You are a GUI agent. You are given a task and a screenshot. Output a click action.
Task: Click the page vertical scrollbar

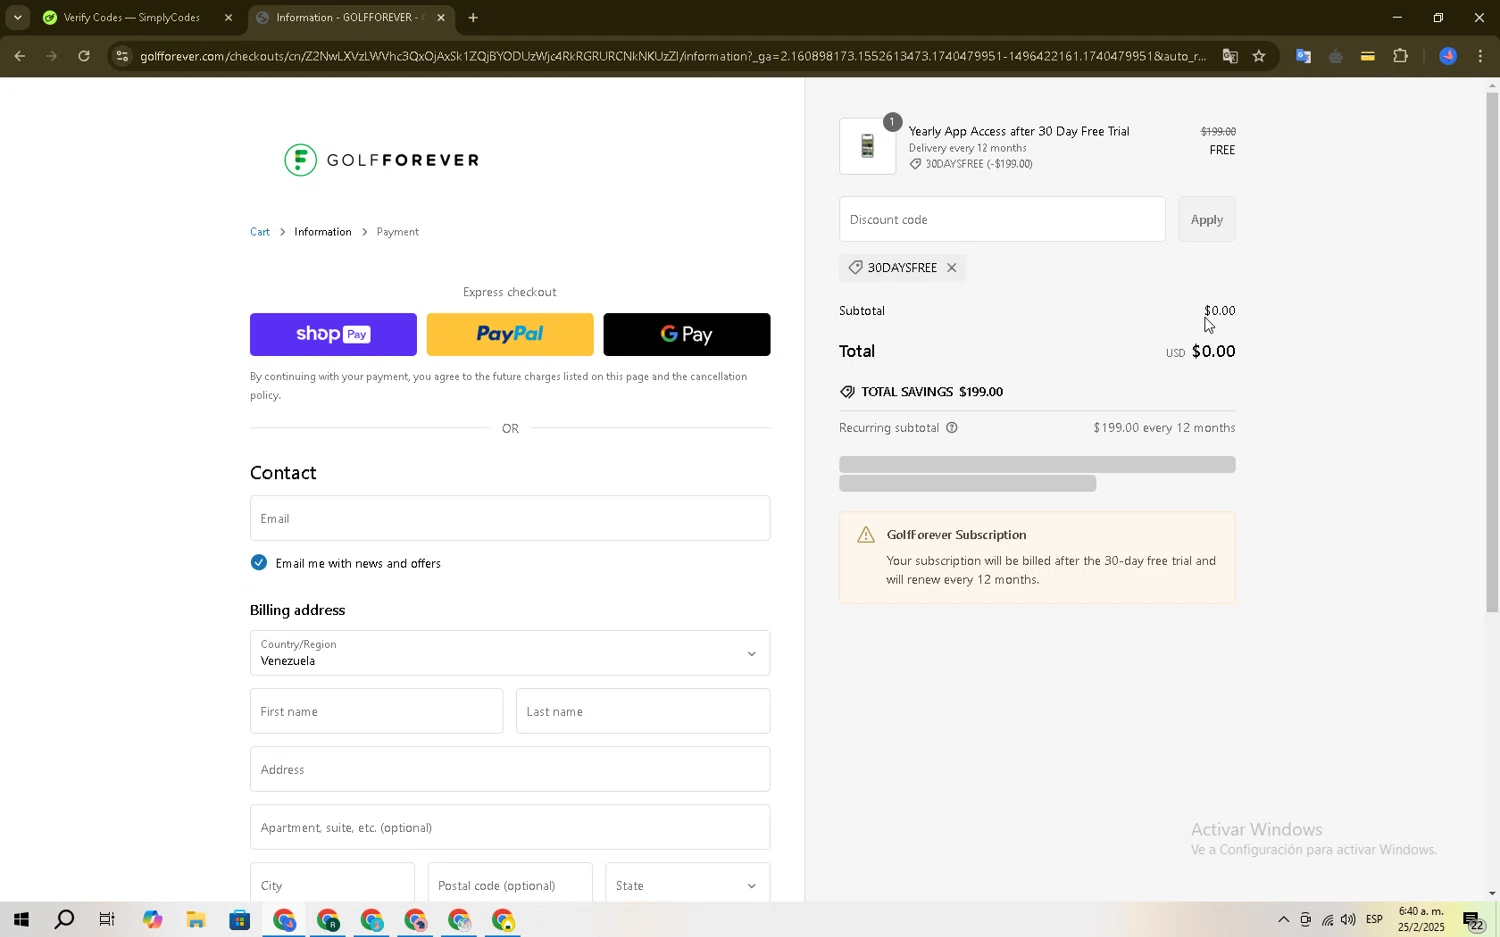click(1492, 352)
